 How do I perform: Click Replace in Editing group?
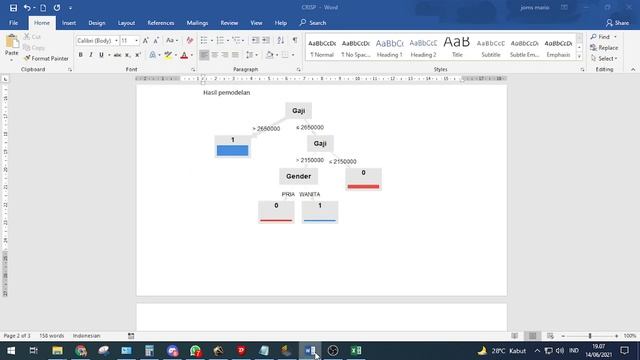604,48
